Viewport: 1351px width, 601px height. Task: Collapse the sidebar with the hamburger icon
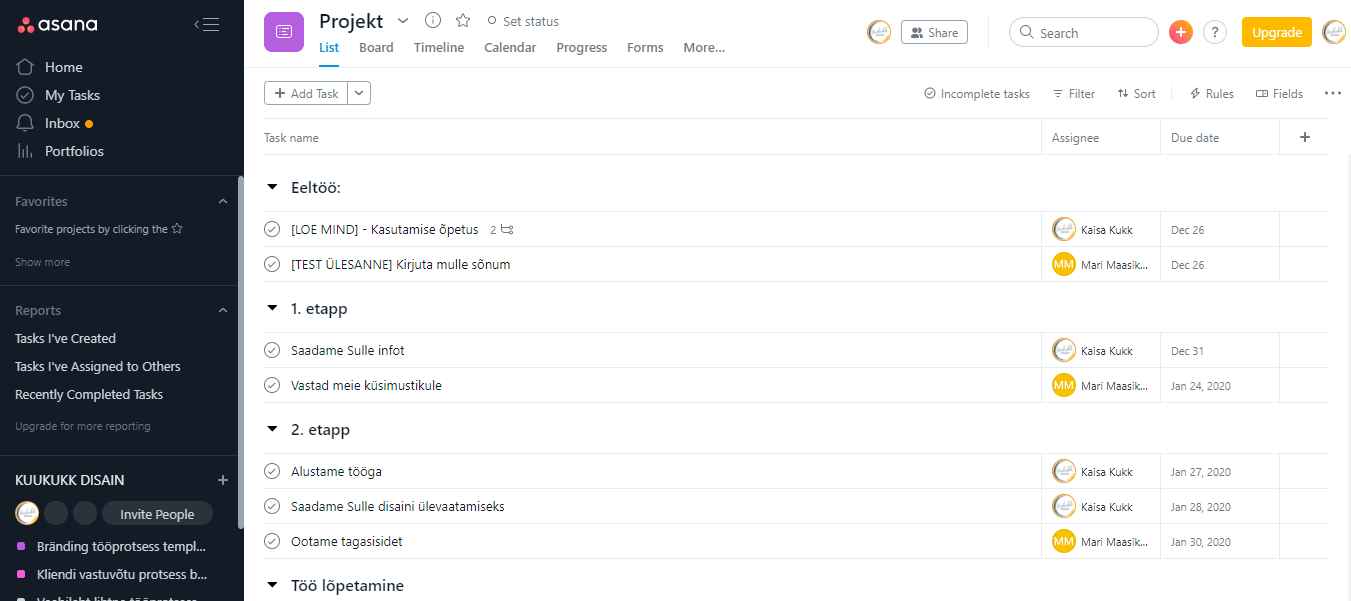click(207, 25)
